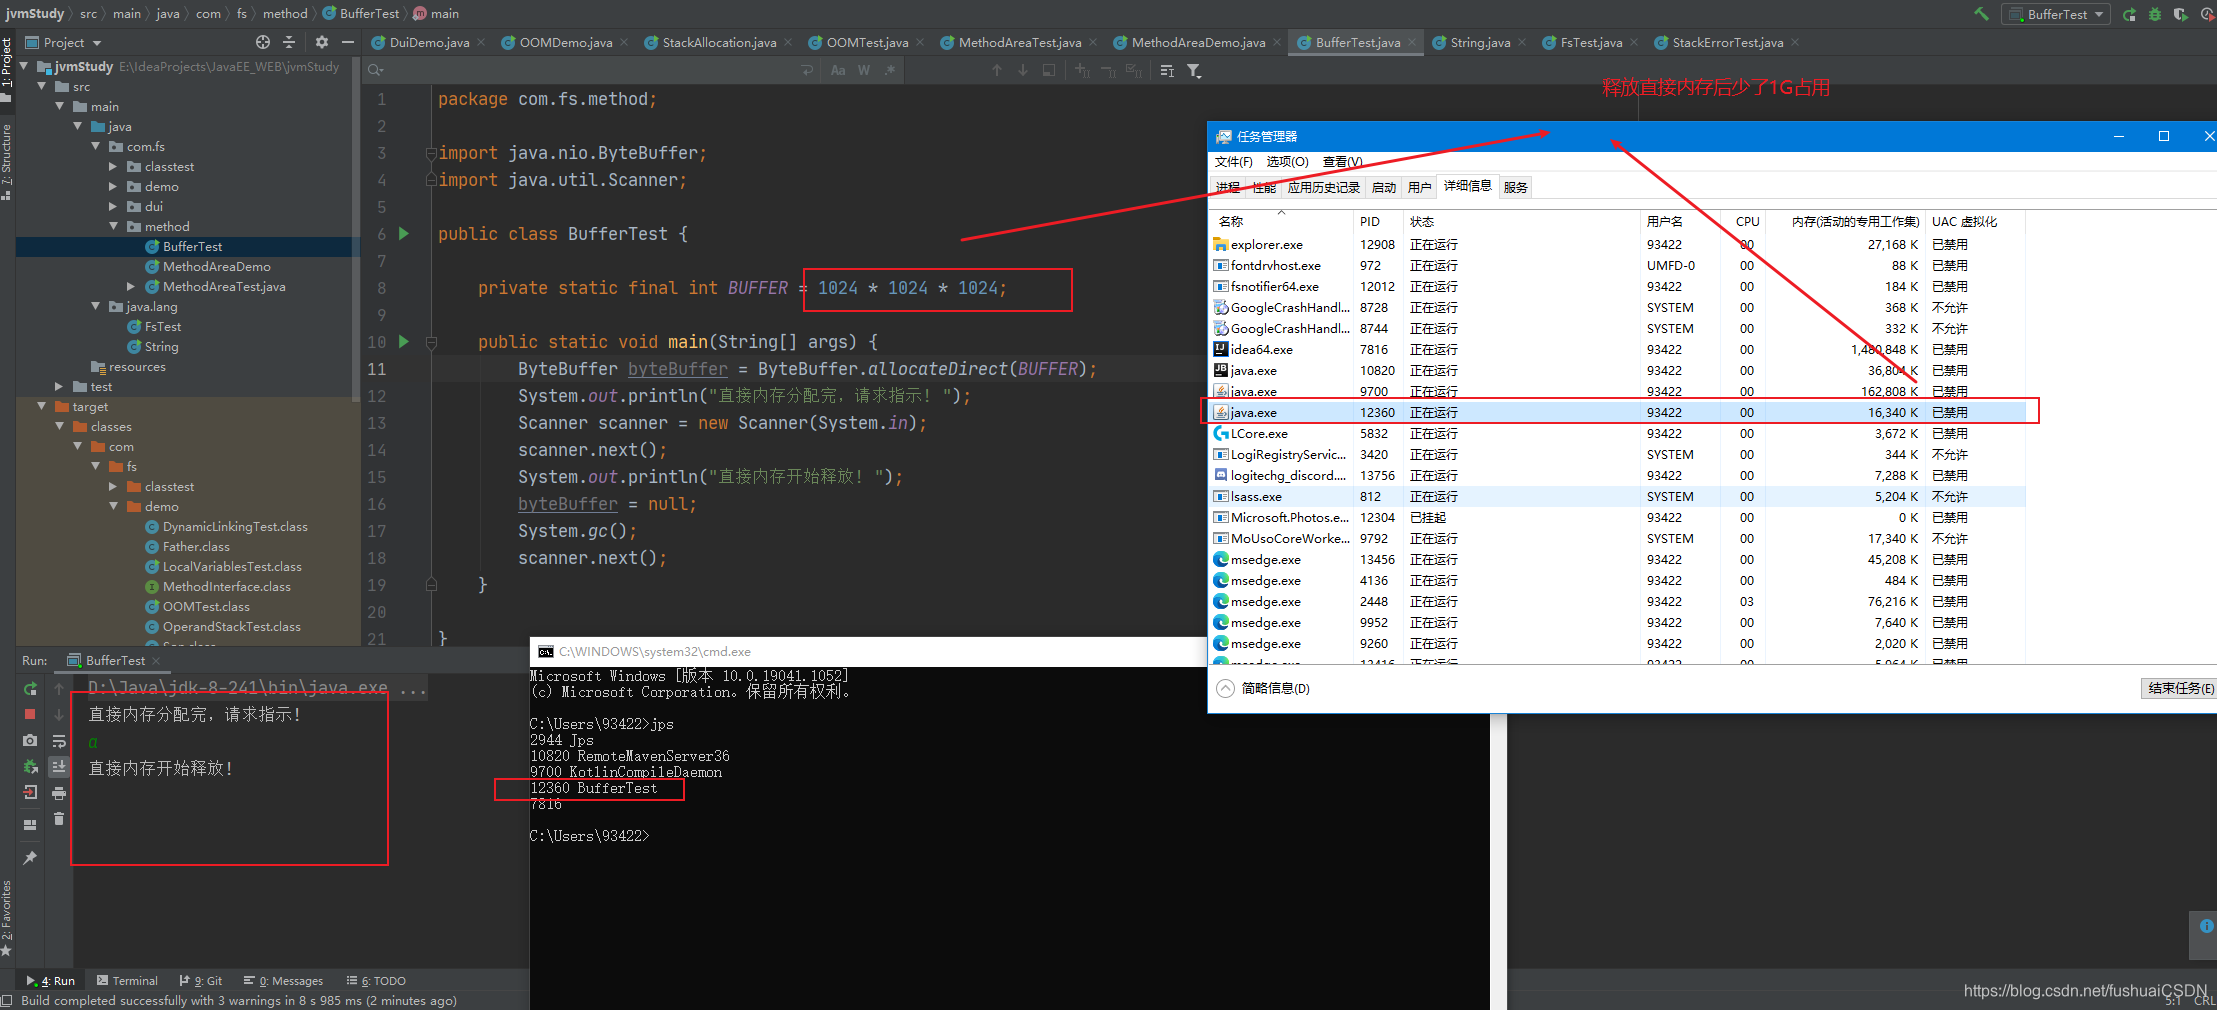This screenshot has width=2217, height=1010.
Task: Attach debugger icon in Run panel
Action: [x=30, y=766]
